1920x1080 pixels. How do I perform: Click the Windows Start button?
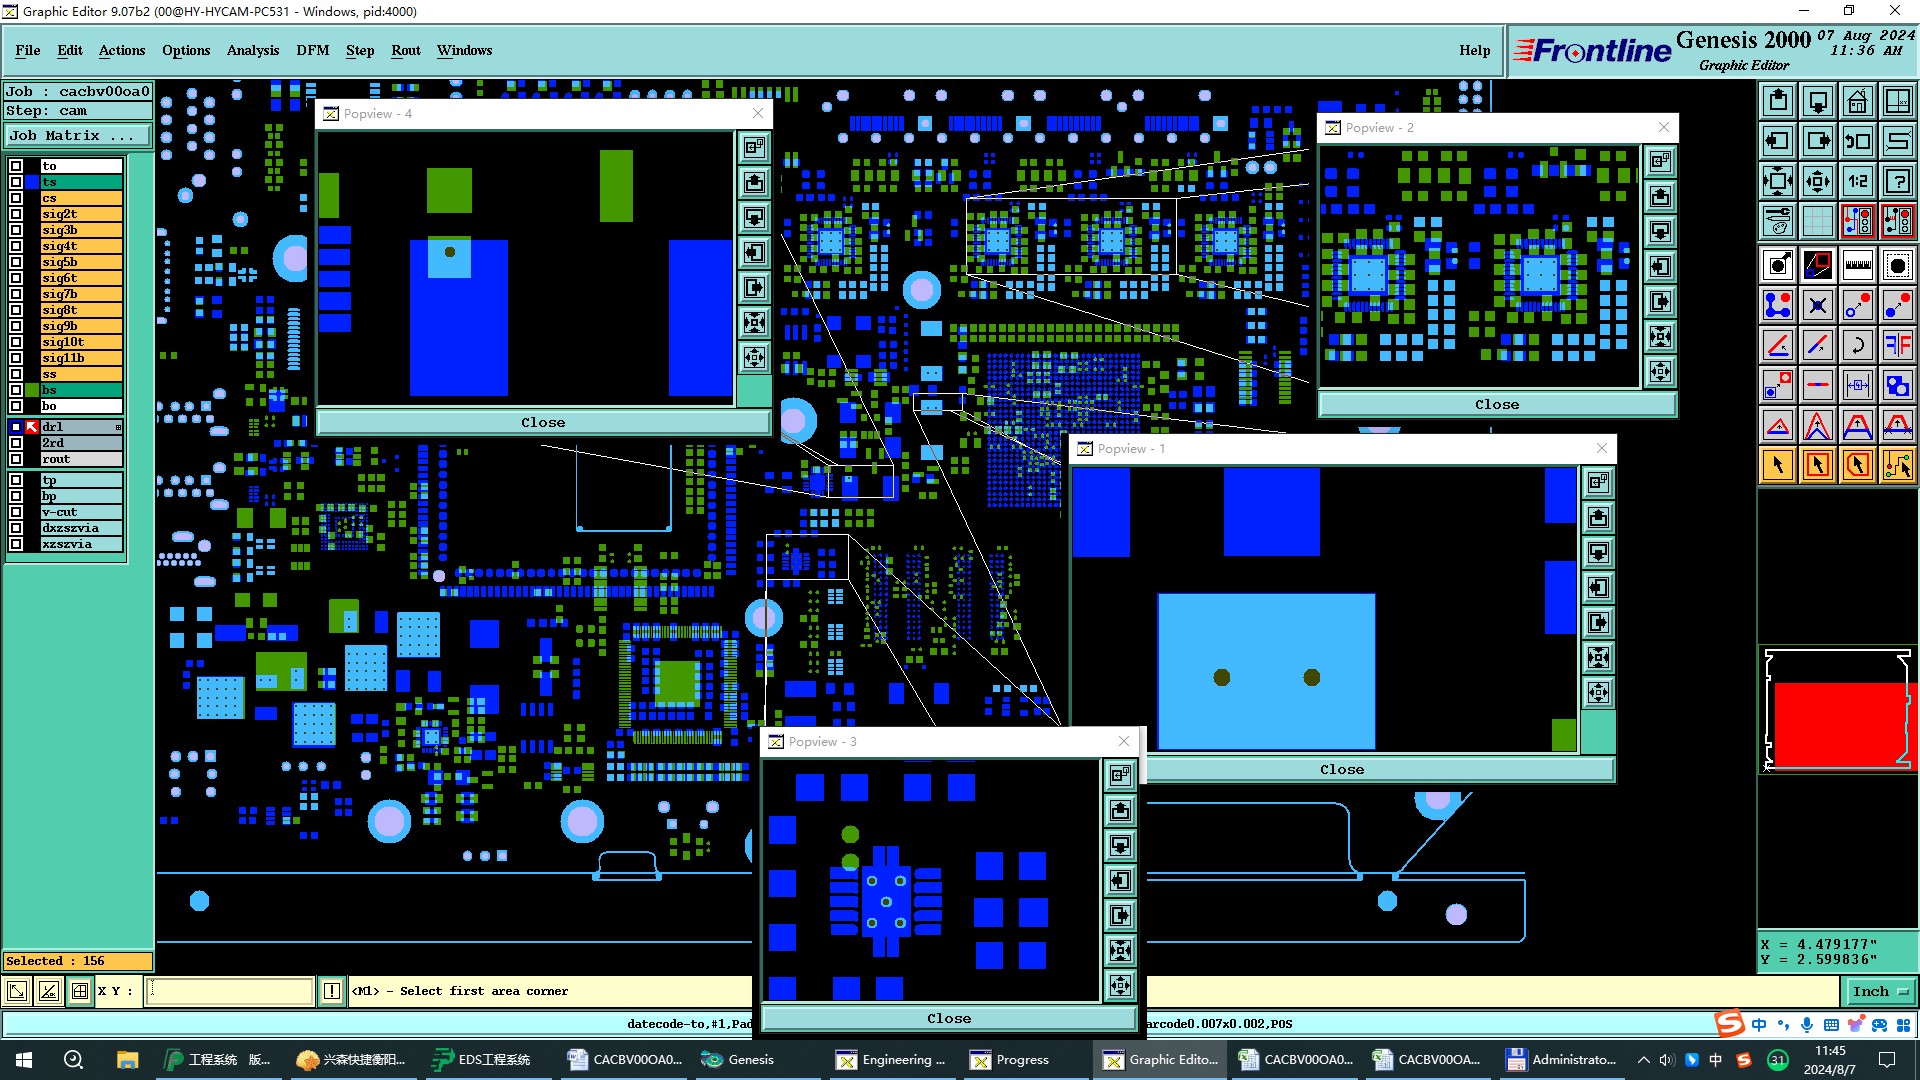coord(24,1060)
